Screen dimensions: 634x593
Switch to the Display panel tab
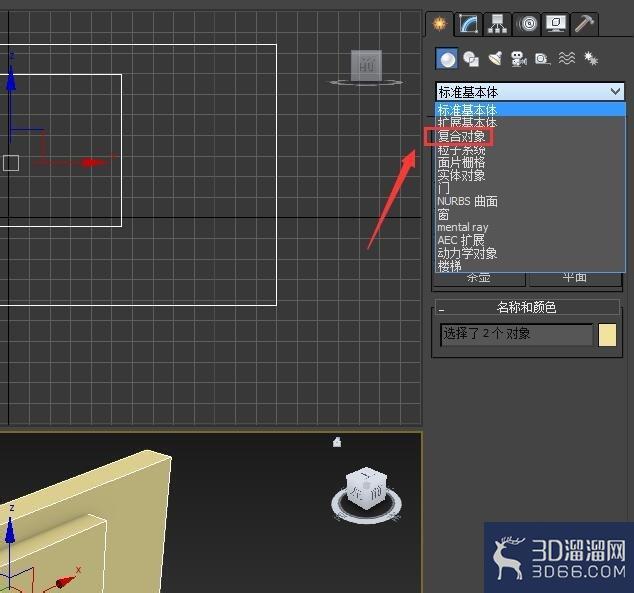pos(556,24)
